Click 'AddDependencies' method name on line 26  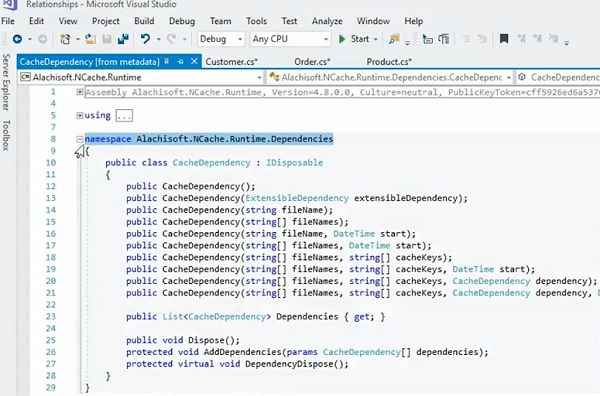(x=243, y=352)
